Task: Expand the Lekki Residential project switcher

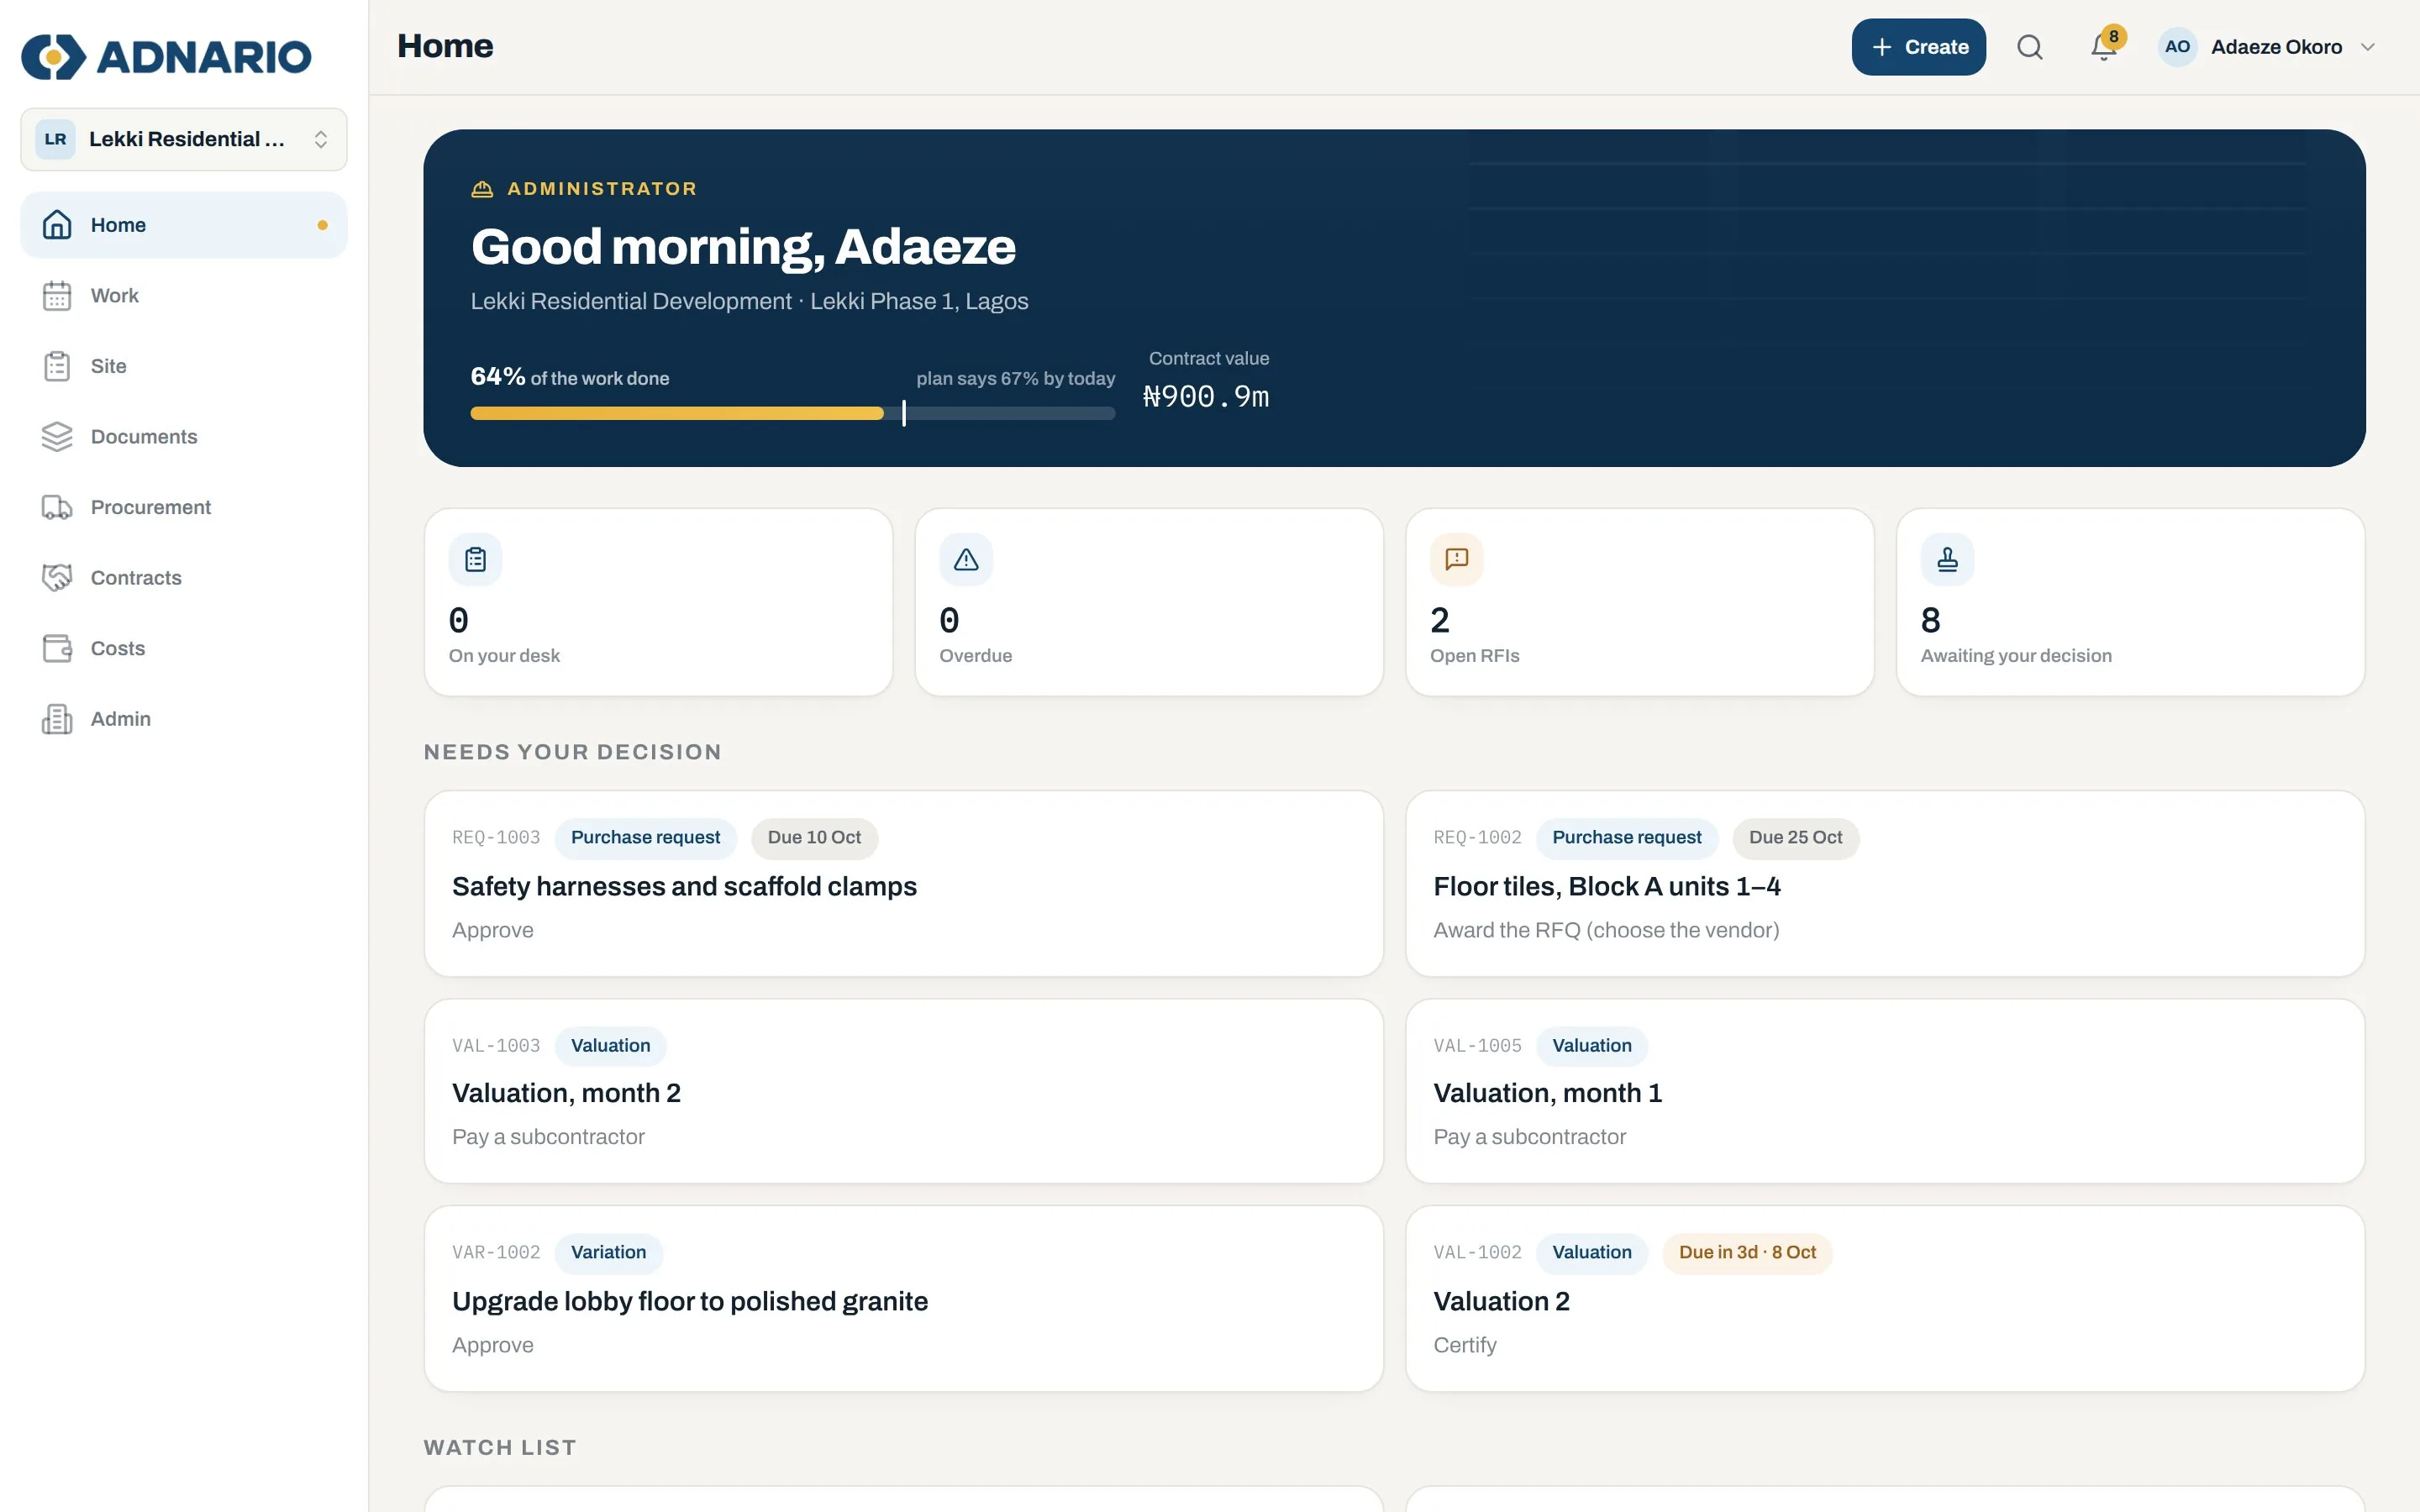Action: tap(184, 139)
